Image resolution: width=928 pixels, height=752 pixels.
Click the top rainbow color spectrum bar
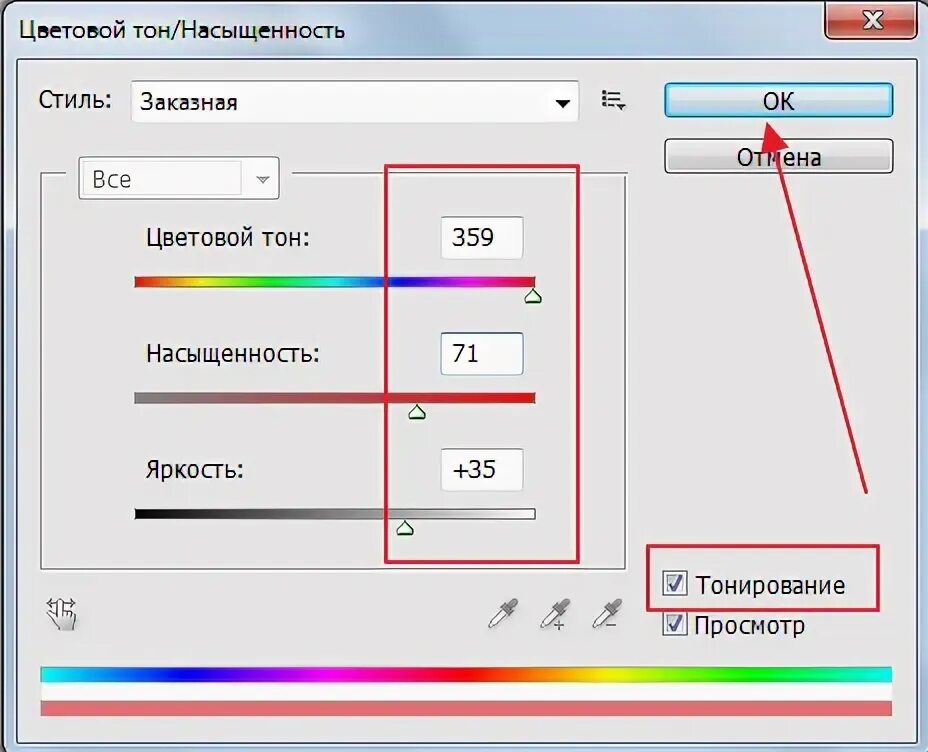point(466,674)
